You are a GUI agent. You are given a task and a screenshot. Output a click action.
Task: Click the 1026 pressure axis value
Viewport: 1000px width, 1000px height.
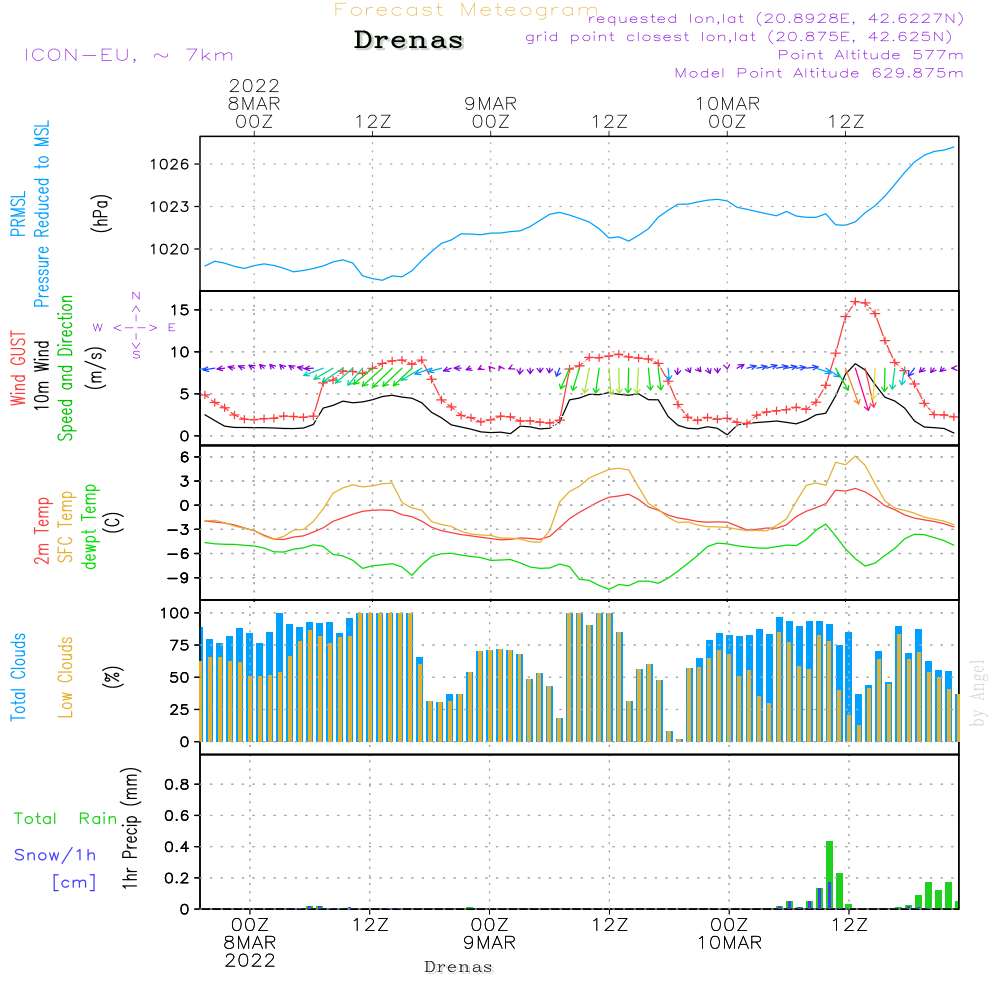click(x=170, y=165)
